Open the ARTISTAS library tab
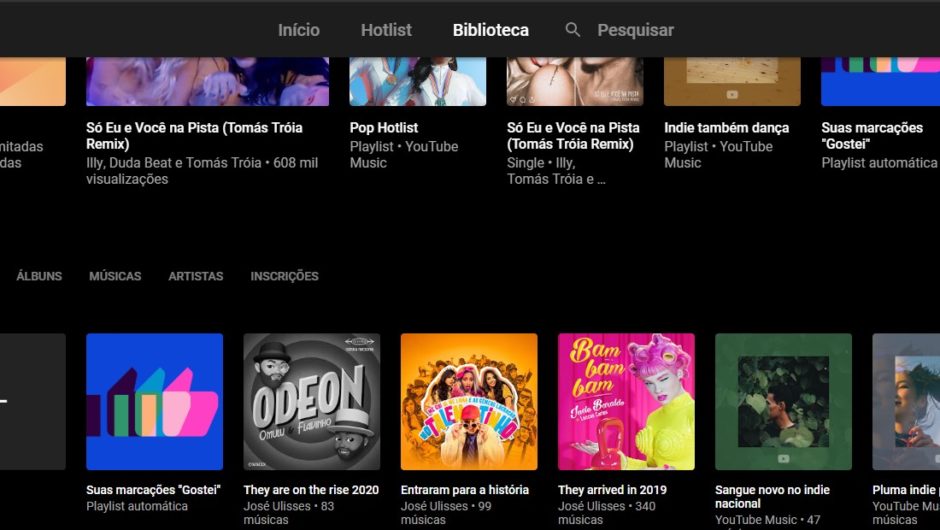The height and width of the screenshot is (530, 940). pos(195,276)
